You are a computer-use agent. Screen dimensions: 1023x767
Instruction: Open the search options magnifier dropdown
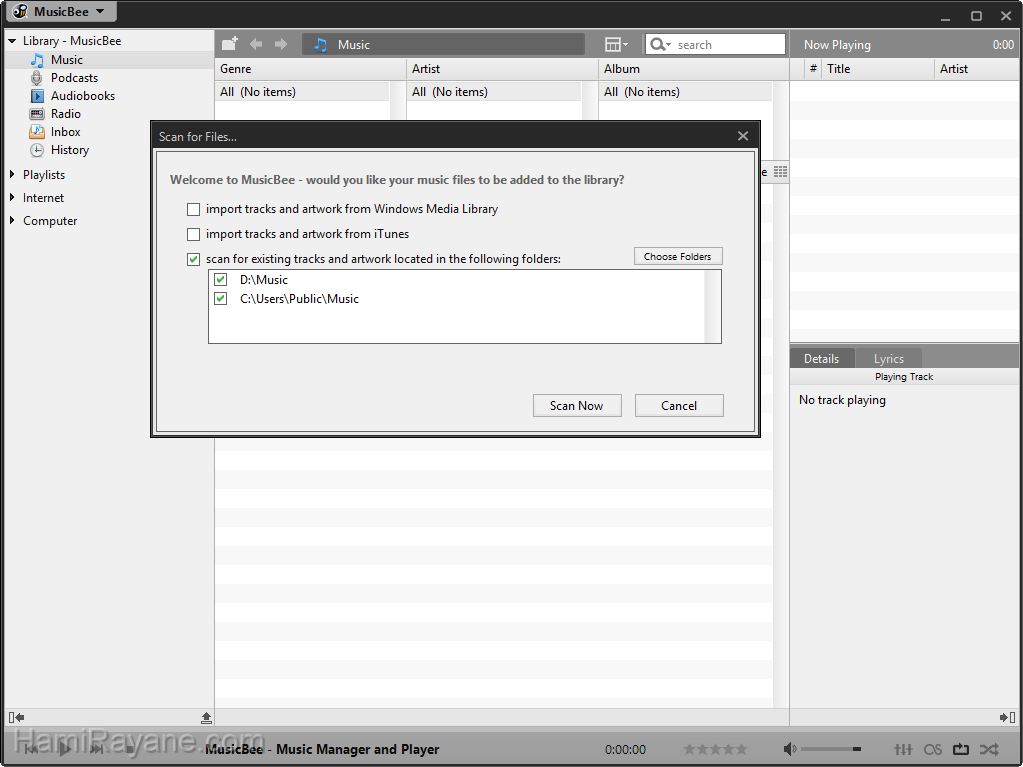[x=660, y=44]
